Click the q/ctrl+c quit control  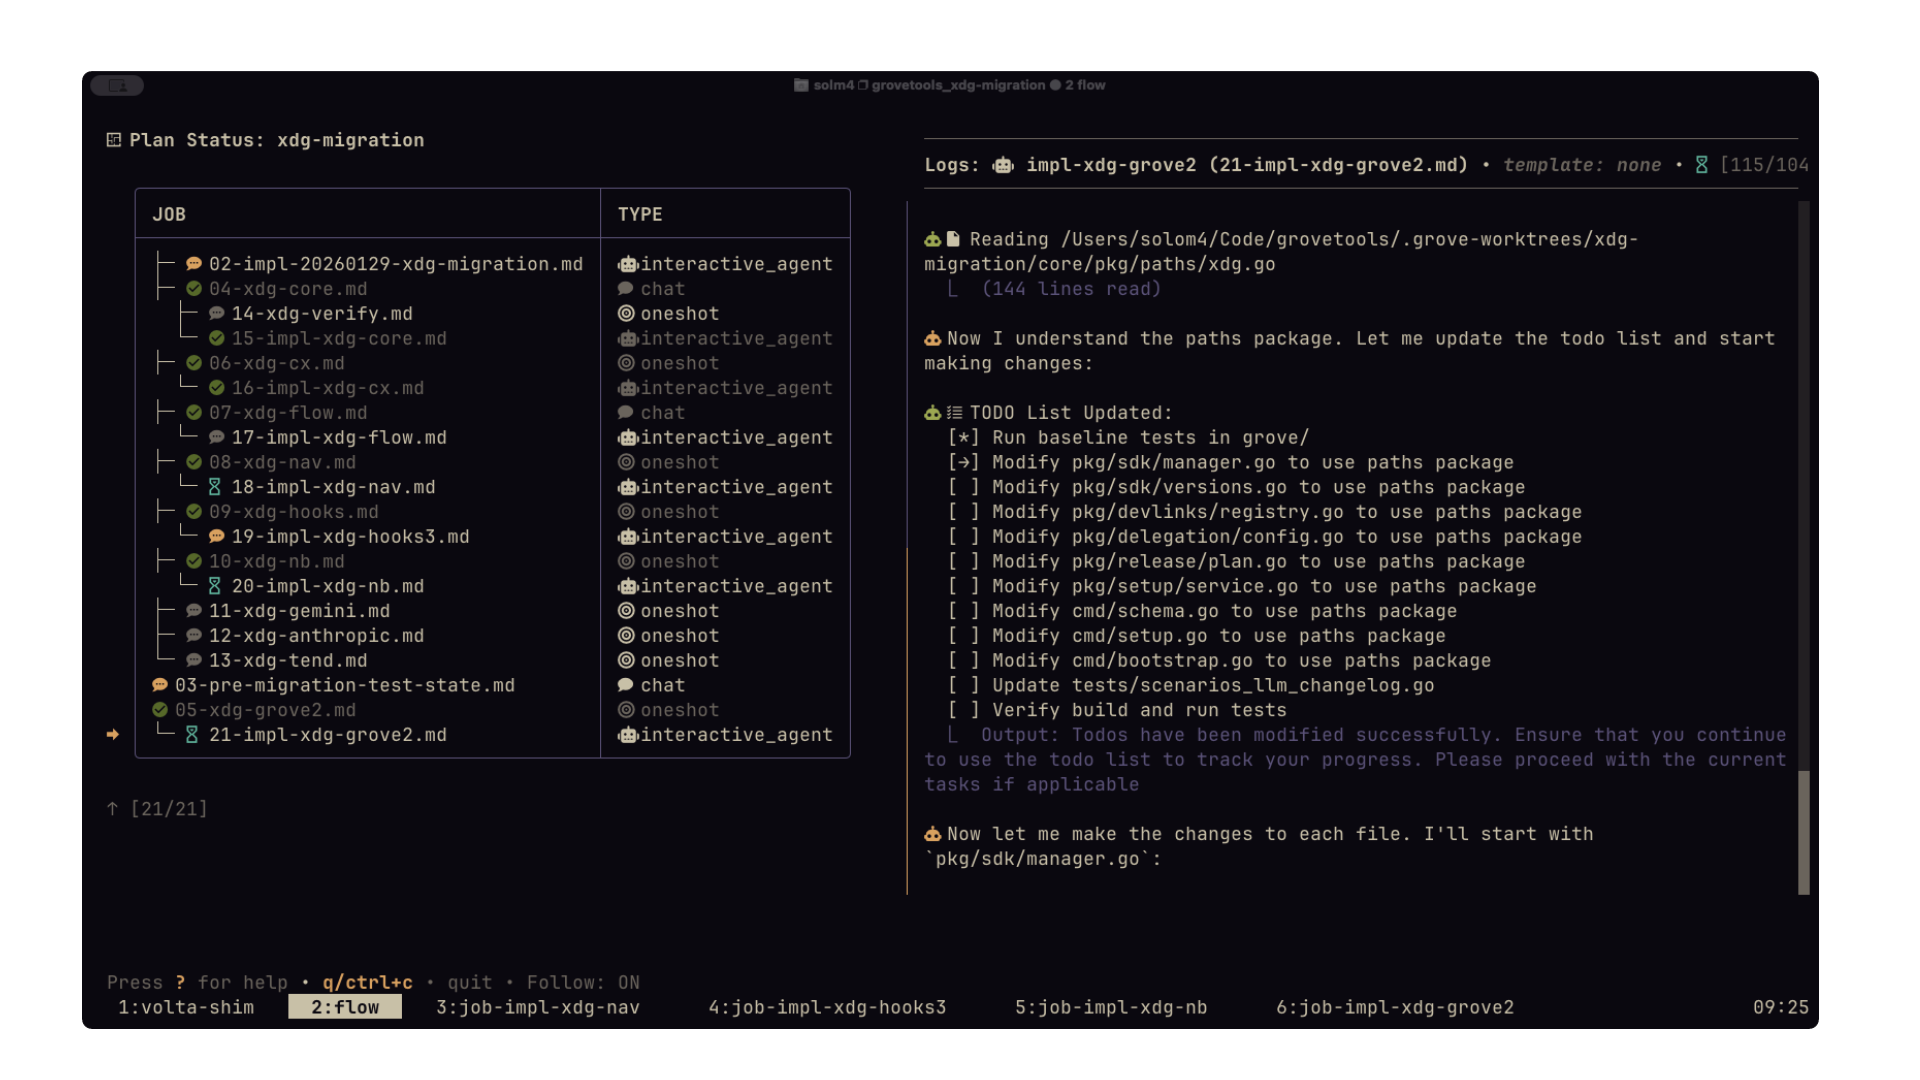coord(366,983)
